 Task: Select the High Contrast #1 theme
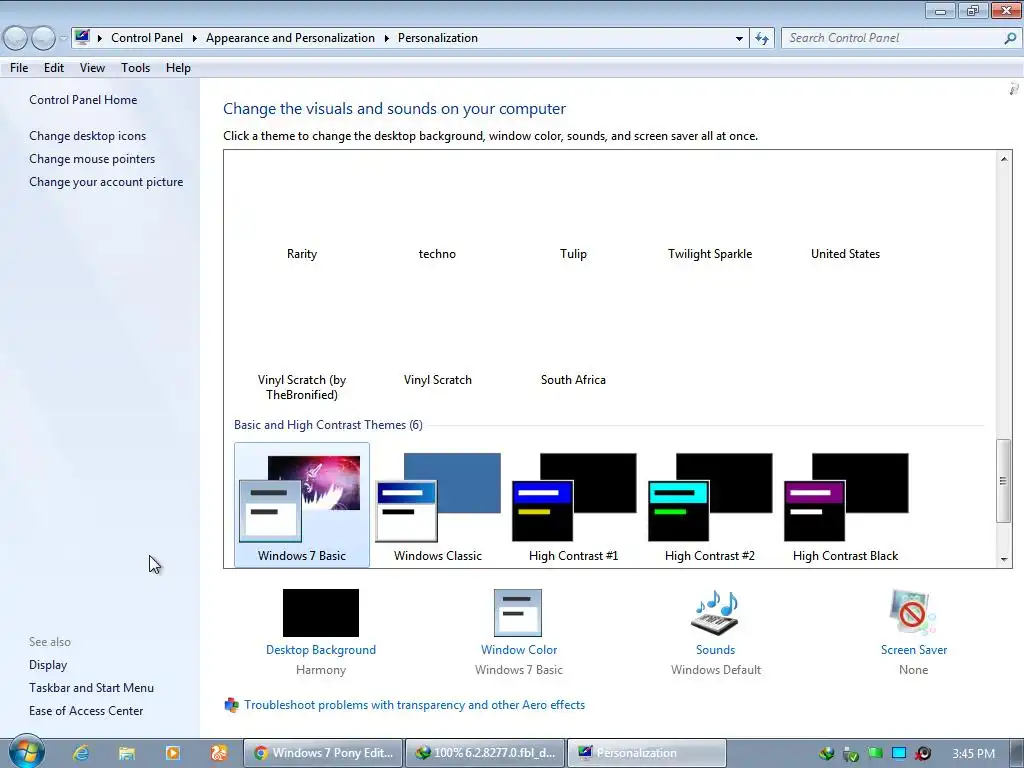(573, 505)
